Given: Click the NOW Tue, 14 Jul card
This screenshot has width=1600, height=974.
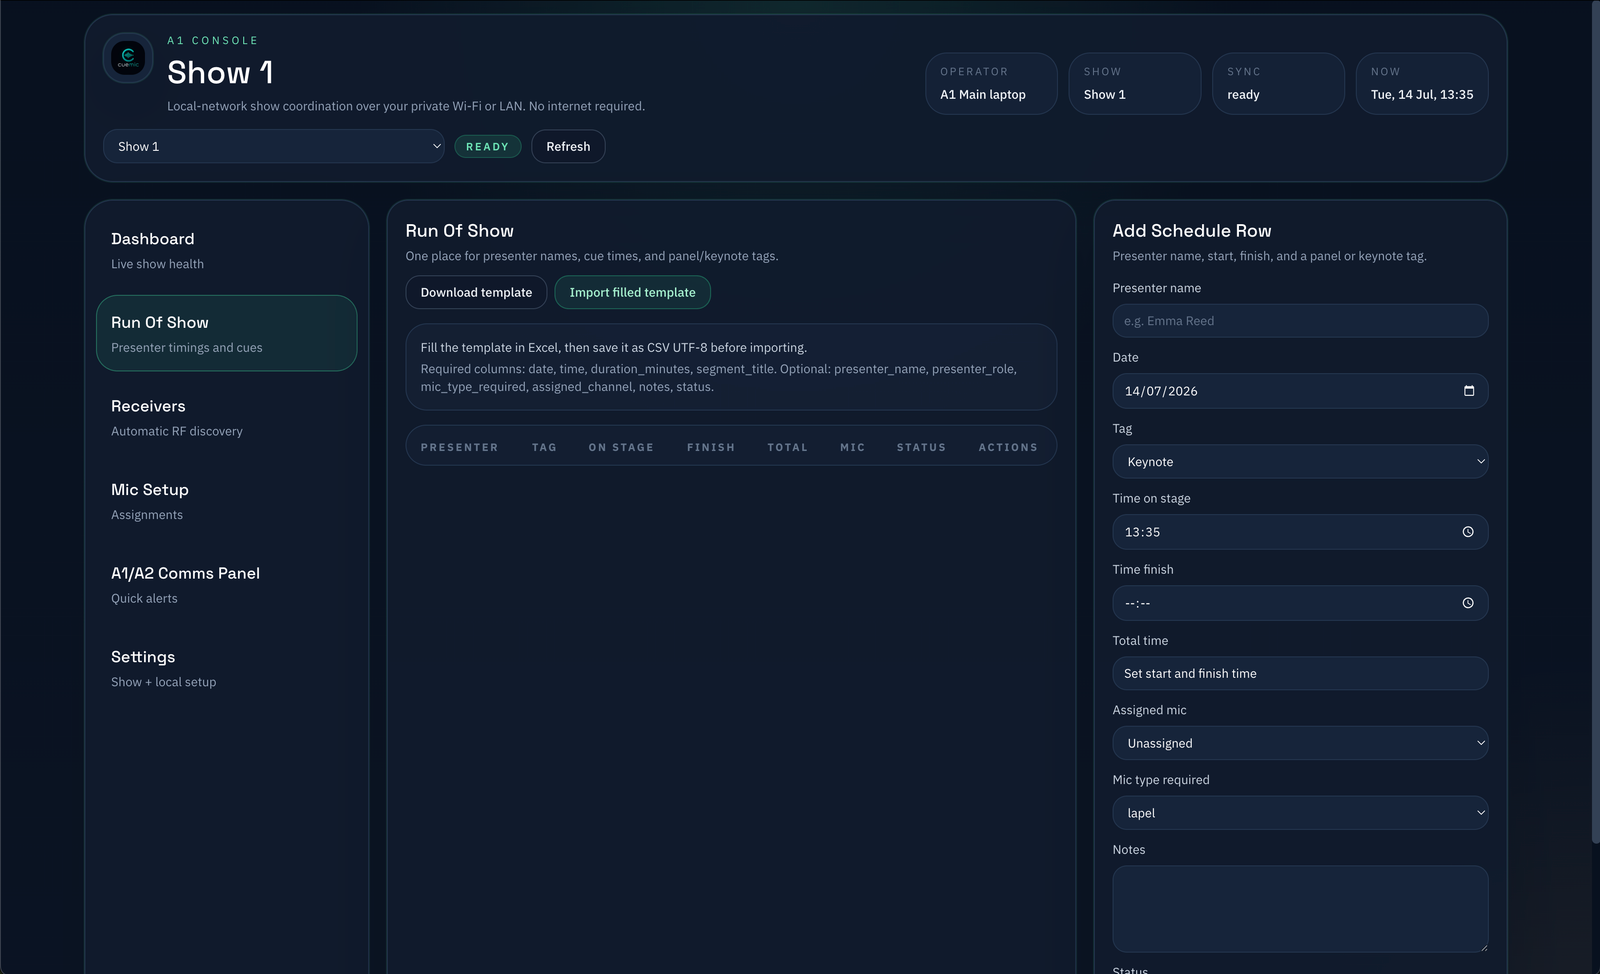Looking at the screenshot, I should point(1422,84).
